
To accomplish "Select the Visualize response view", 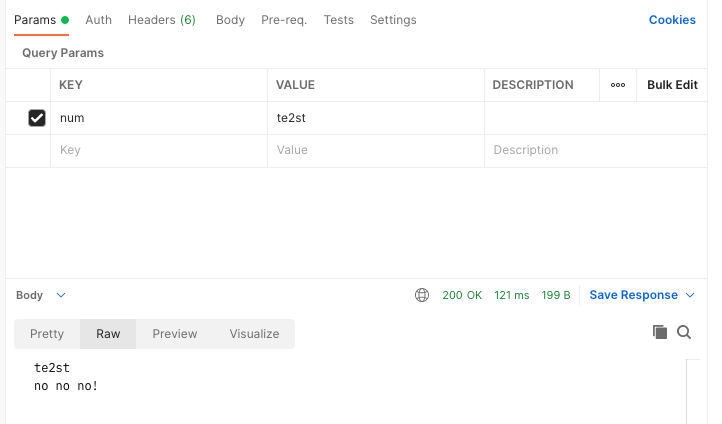I will pyautogui.click(x=254, y=334).
